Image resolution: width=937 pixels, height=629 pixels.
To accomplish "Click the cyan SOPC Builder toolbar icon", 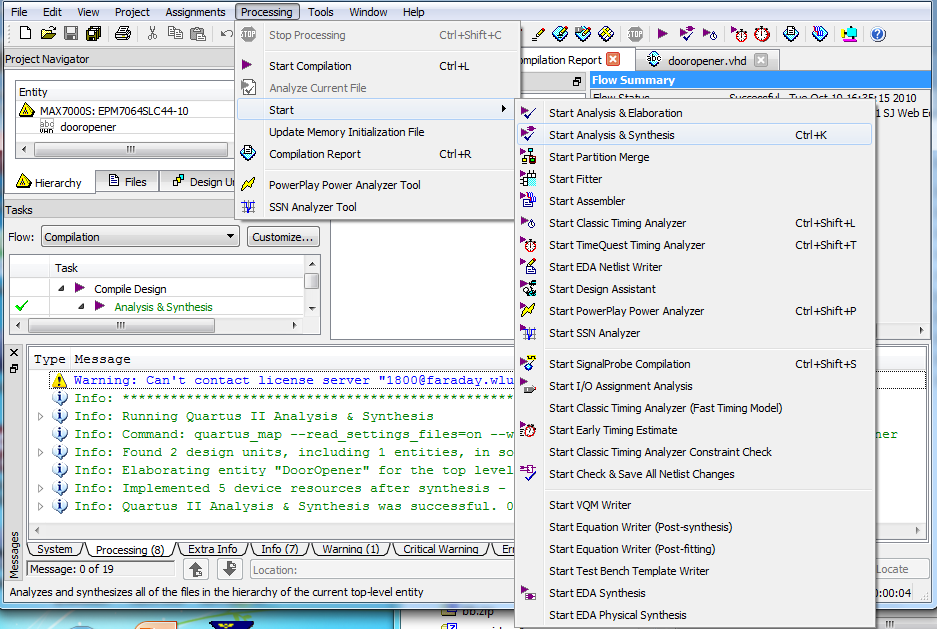I will pos(849,34).
